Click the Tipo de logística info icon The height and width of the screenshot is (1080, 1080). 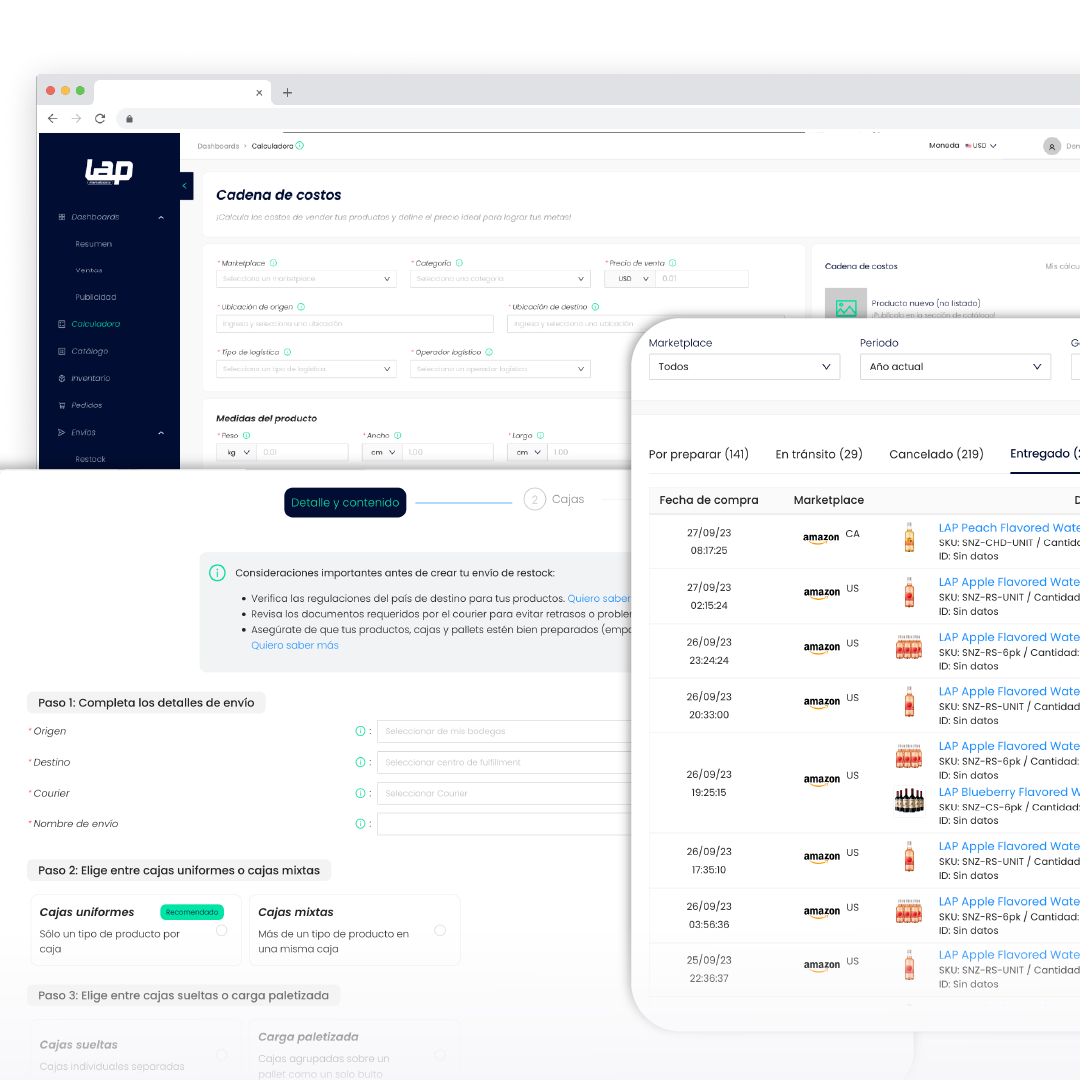[287, 352]
